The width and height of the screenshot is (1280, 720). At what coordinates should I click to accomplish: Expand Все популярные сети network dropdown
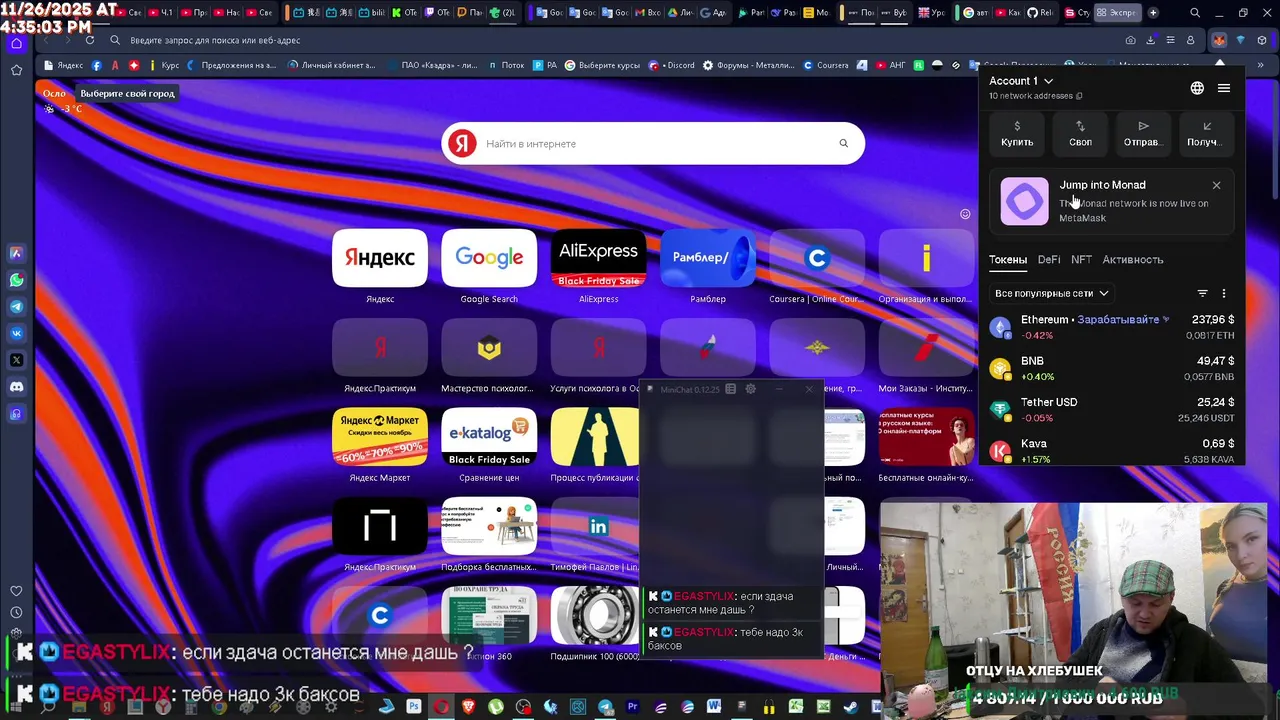coord(1052,293)
